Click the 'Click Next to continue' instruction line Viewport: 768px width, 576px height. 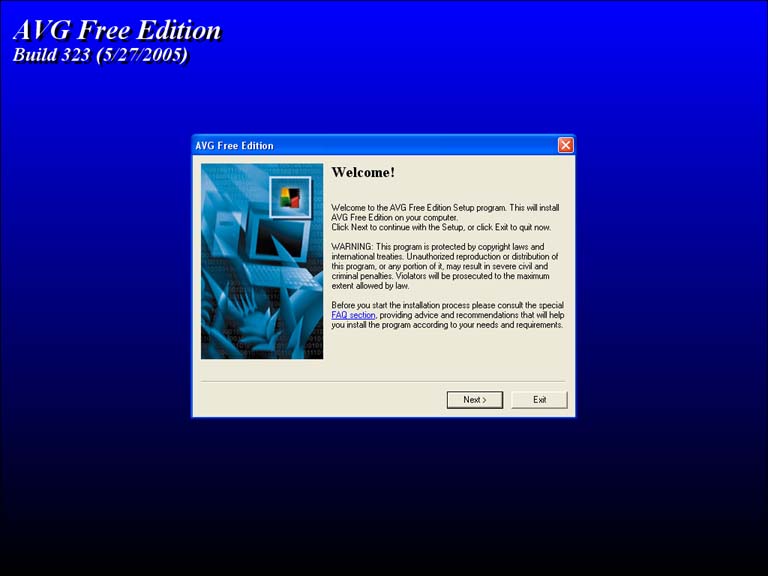(x=440, y=228)
